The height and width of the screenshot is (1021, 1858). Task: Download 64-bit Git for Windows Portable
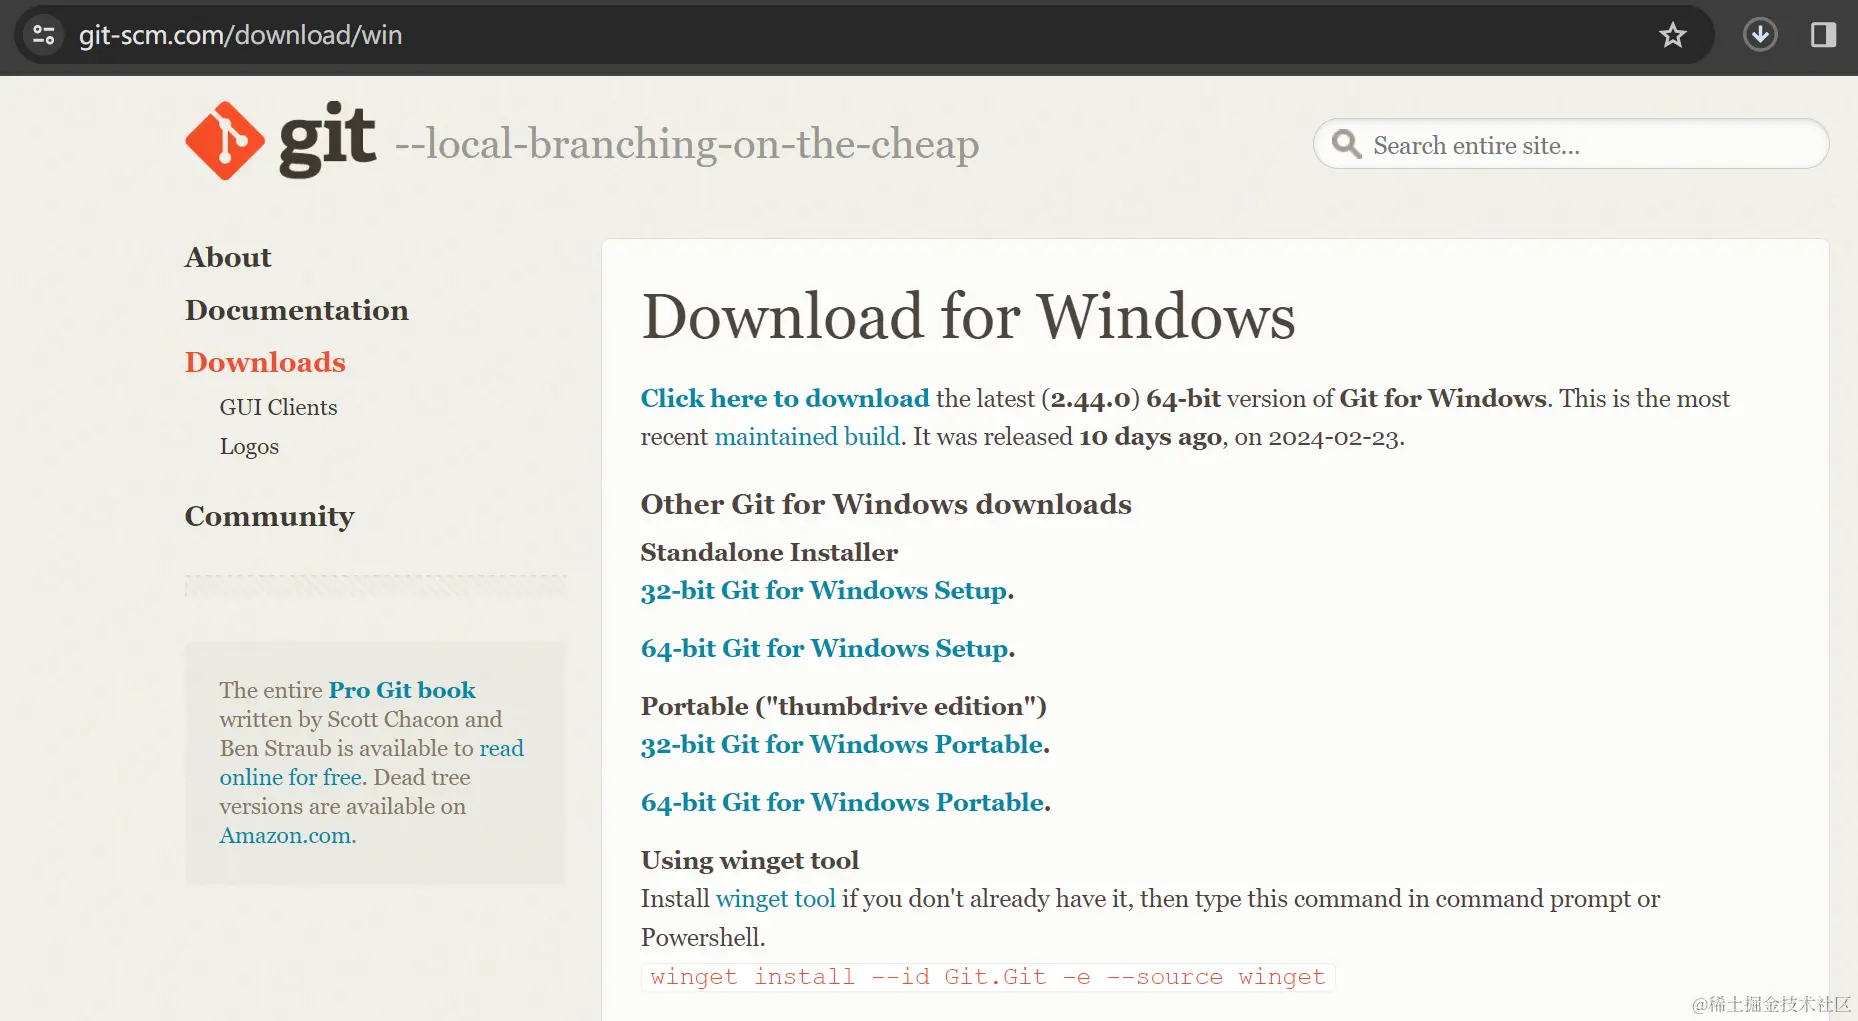843,803
